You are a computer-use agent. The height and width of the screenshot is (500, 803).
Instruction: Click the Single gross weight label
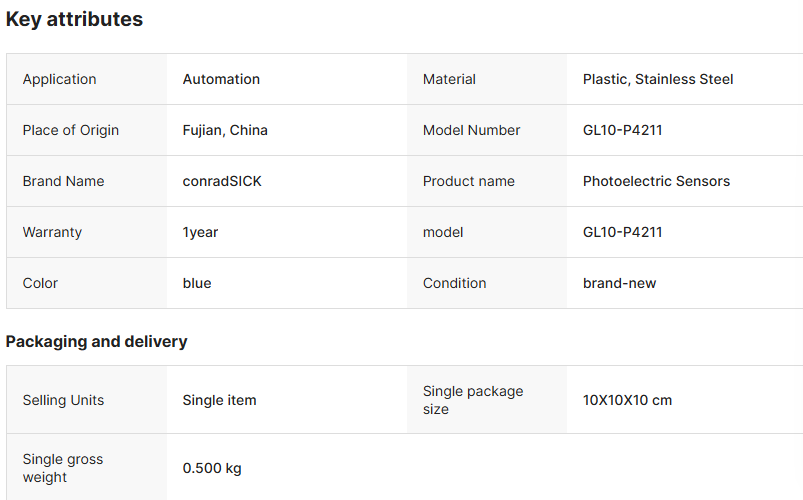[x=63, y=468]
